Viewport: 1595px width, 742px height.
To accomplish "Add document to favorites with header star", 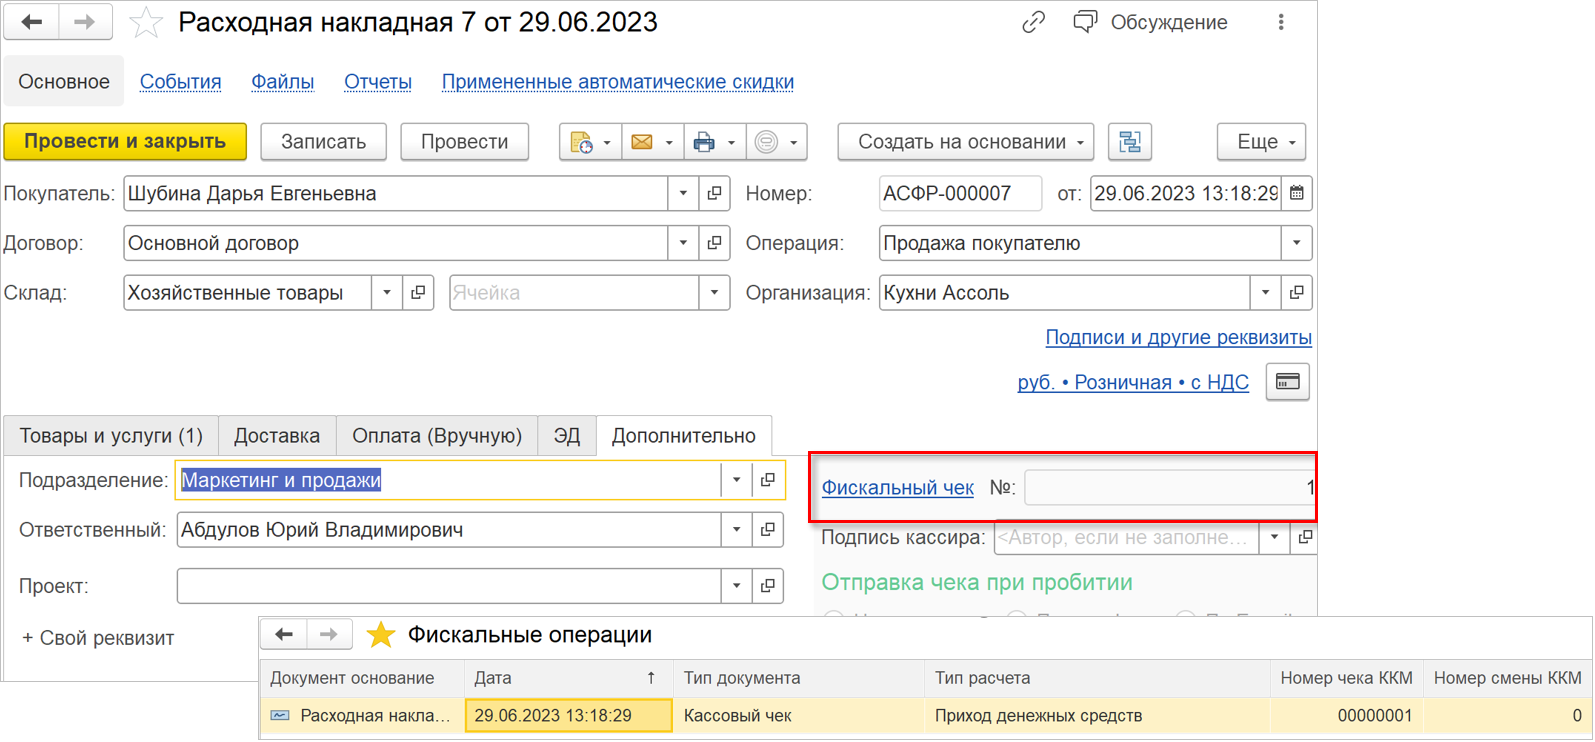I will click(147, 22).
